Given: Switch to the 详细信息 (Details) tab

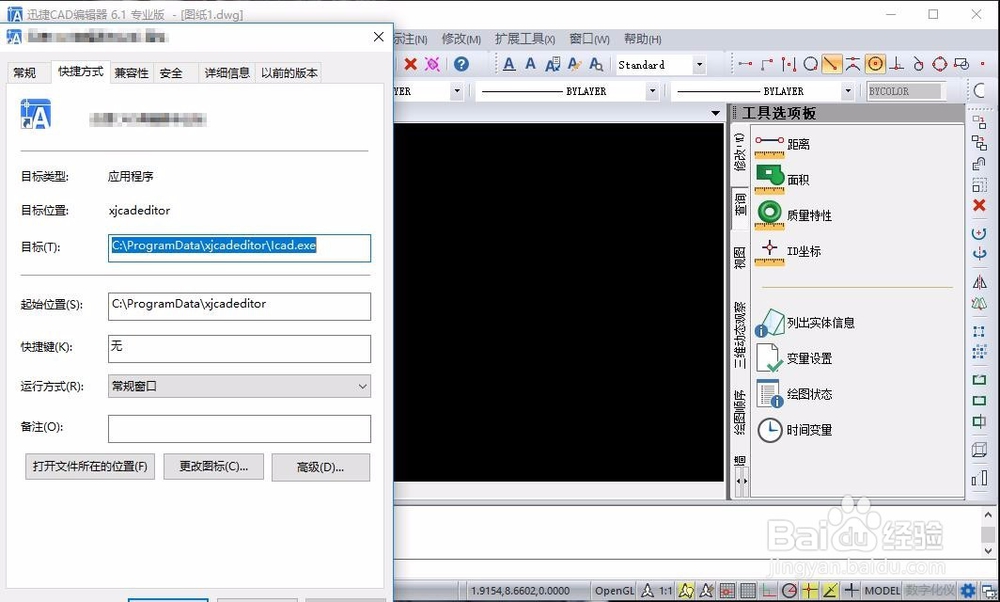Looking at the screenshot, I should [227, 73].
